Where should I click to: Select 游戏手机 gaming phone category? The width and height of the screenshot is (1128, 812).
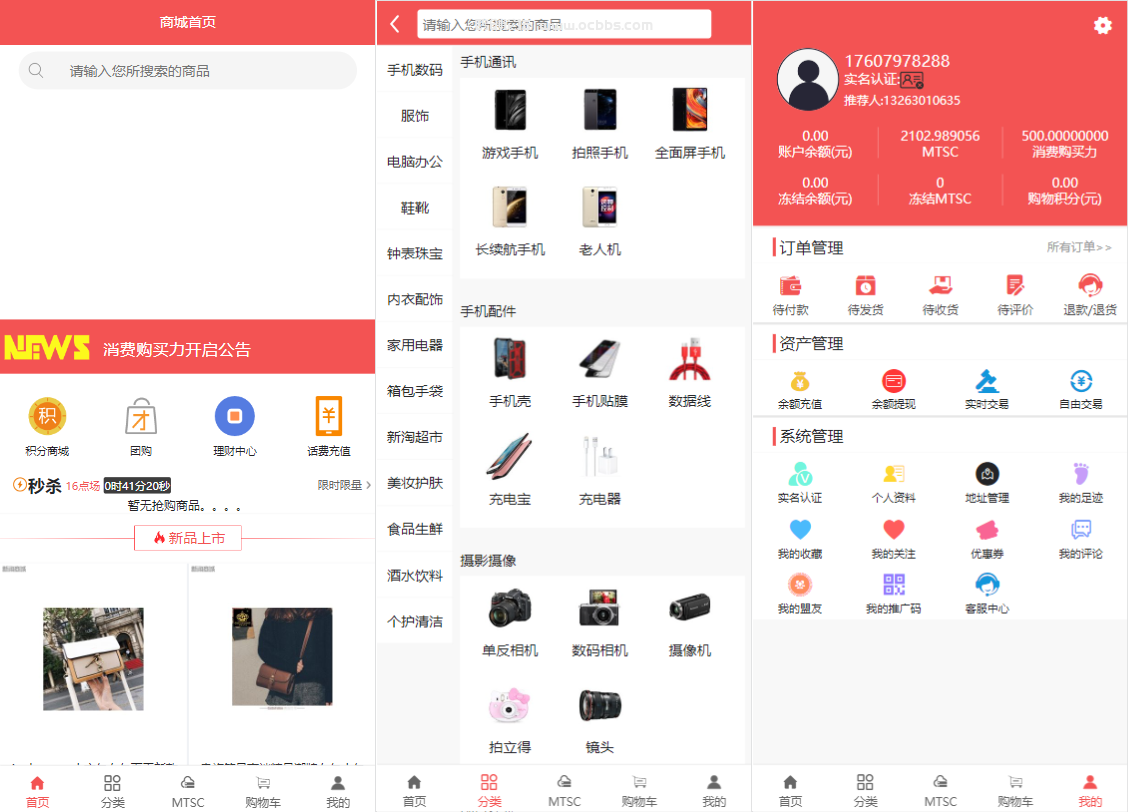tap(510, 124)
